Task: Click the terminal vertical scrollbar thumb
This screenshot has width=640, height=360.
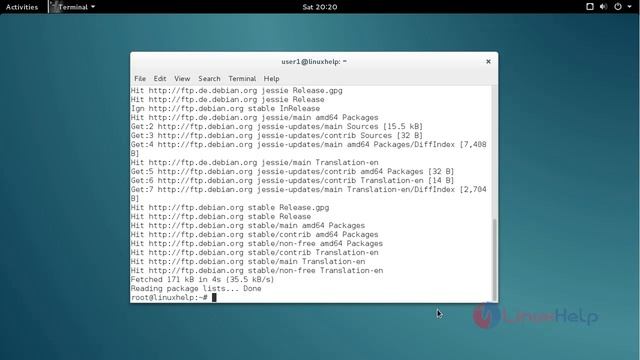Action: pyautogui.click(x=495, y=259)
